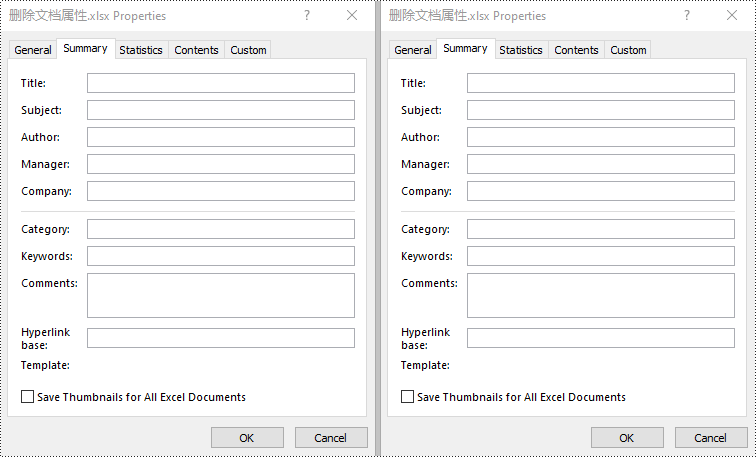Click Manager field in left dialog
The image size is (756, 457).
(x=221, y=164)
